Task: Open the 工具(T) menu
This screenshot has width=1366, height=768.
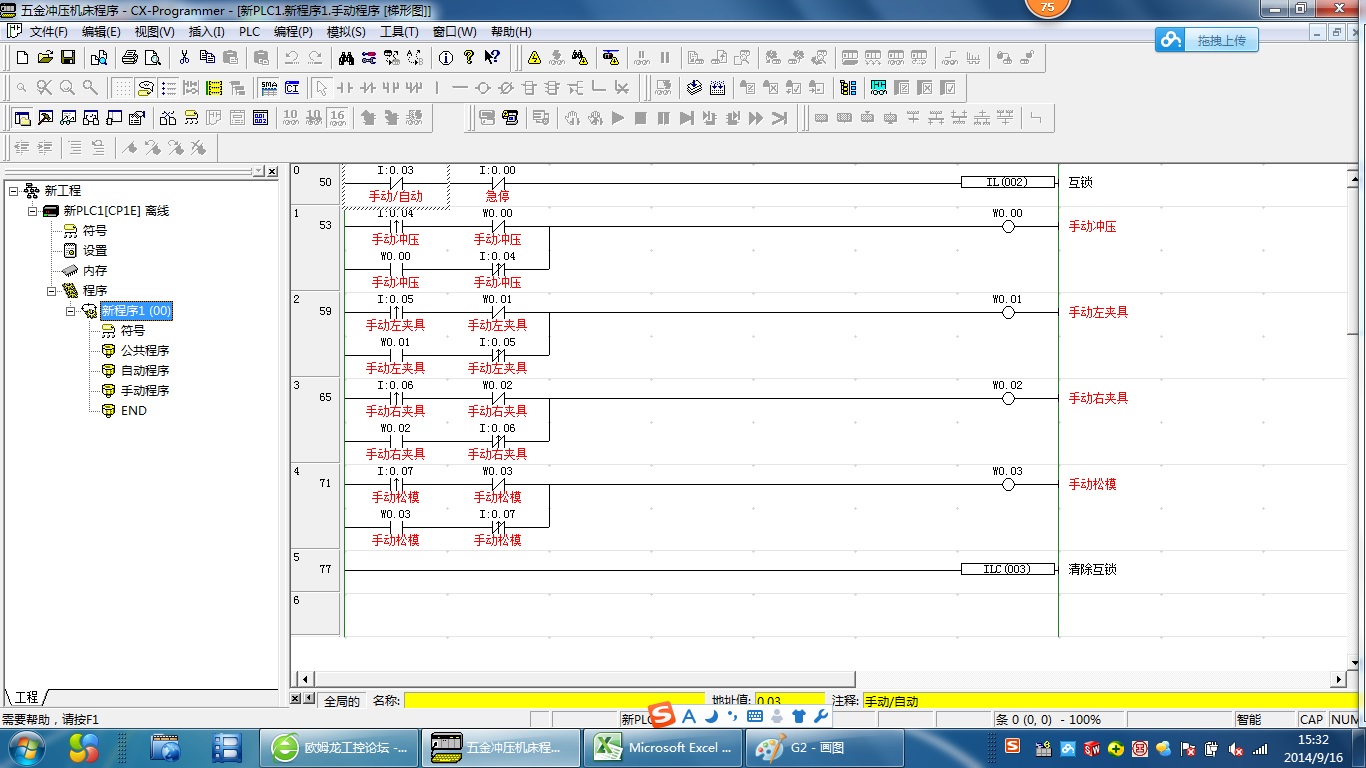Action: click(x=399, y=32)
